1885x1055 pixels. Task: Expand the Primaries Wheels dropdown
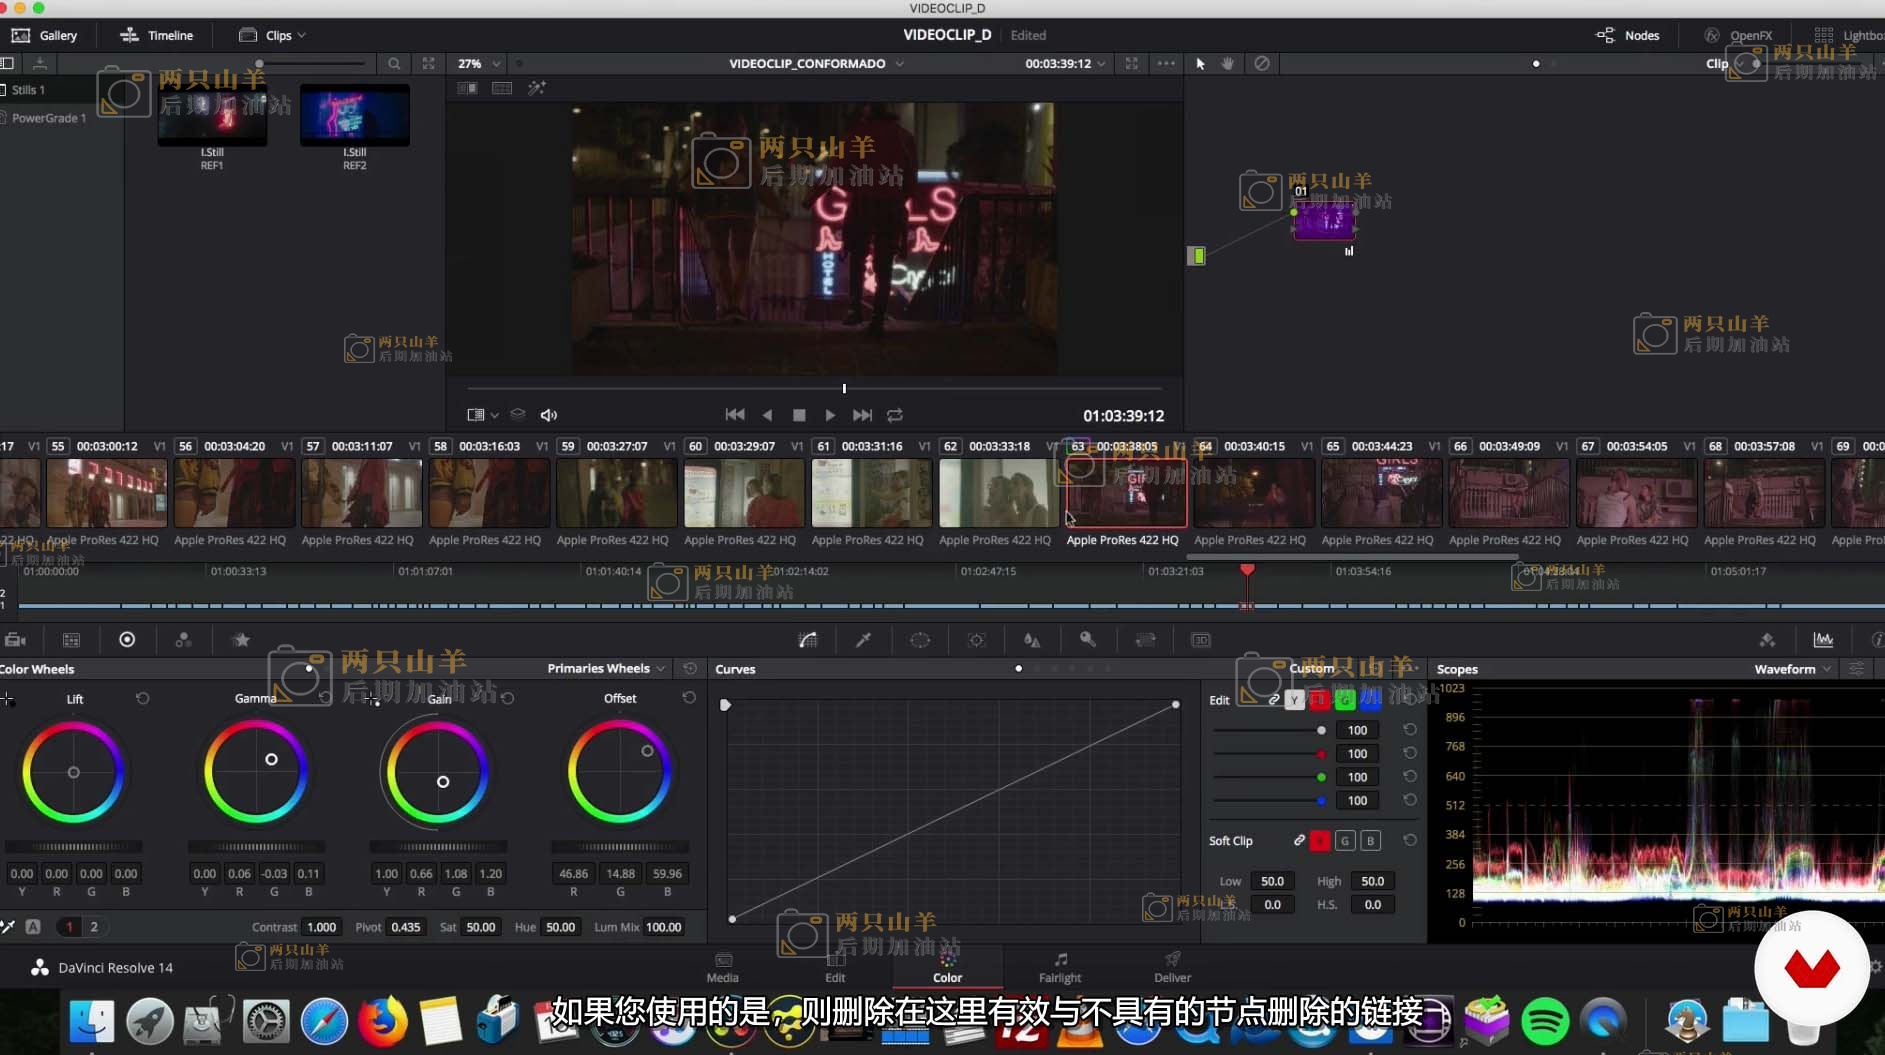[606, 668]
